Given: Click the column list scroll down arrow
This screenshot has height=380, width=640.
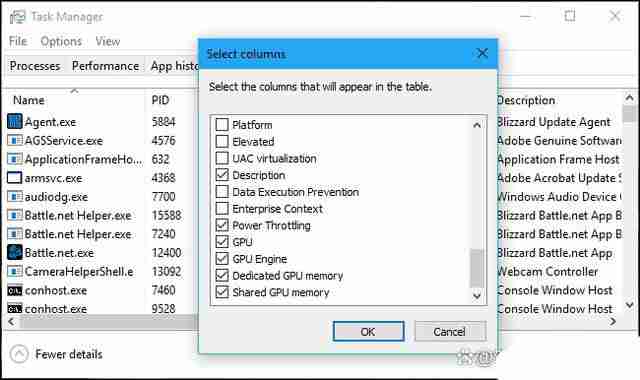Looking at the screenshot, I should click(x=476, y=296).
